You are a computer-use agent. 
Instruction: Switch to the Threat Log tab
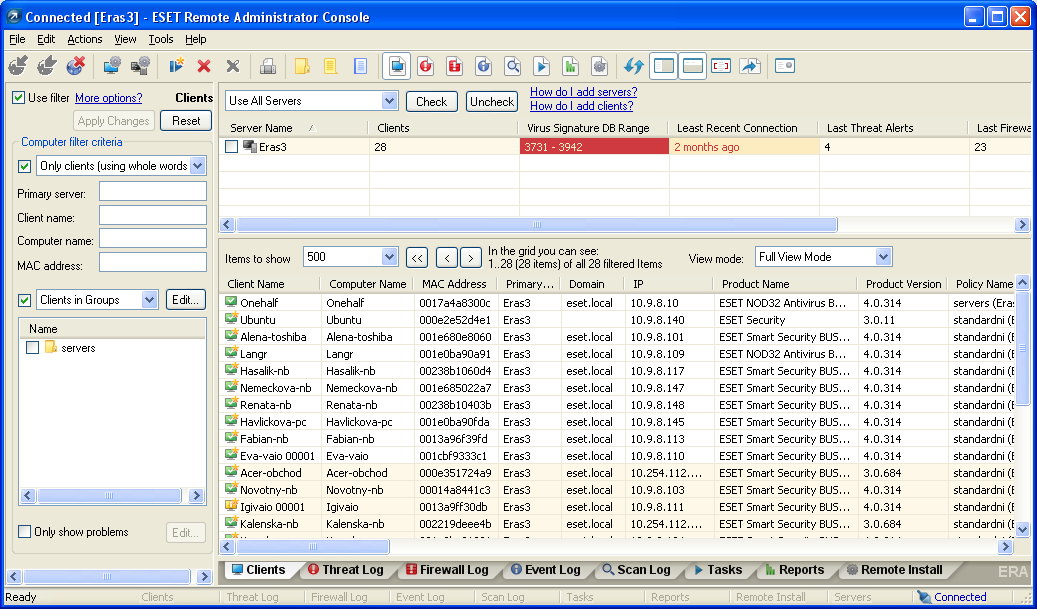coord(345,570)
